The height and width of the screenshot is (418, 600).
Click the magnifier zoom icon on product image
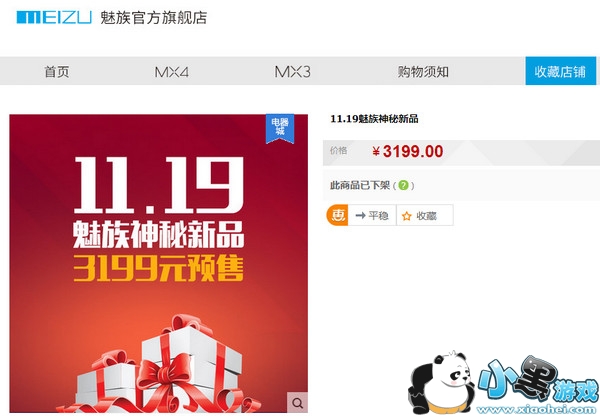297,402
